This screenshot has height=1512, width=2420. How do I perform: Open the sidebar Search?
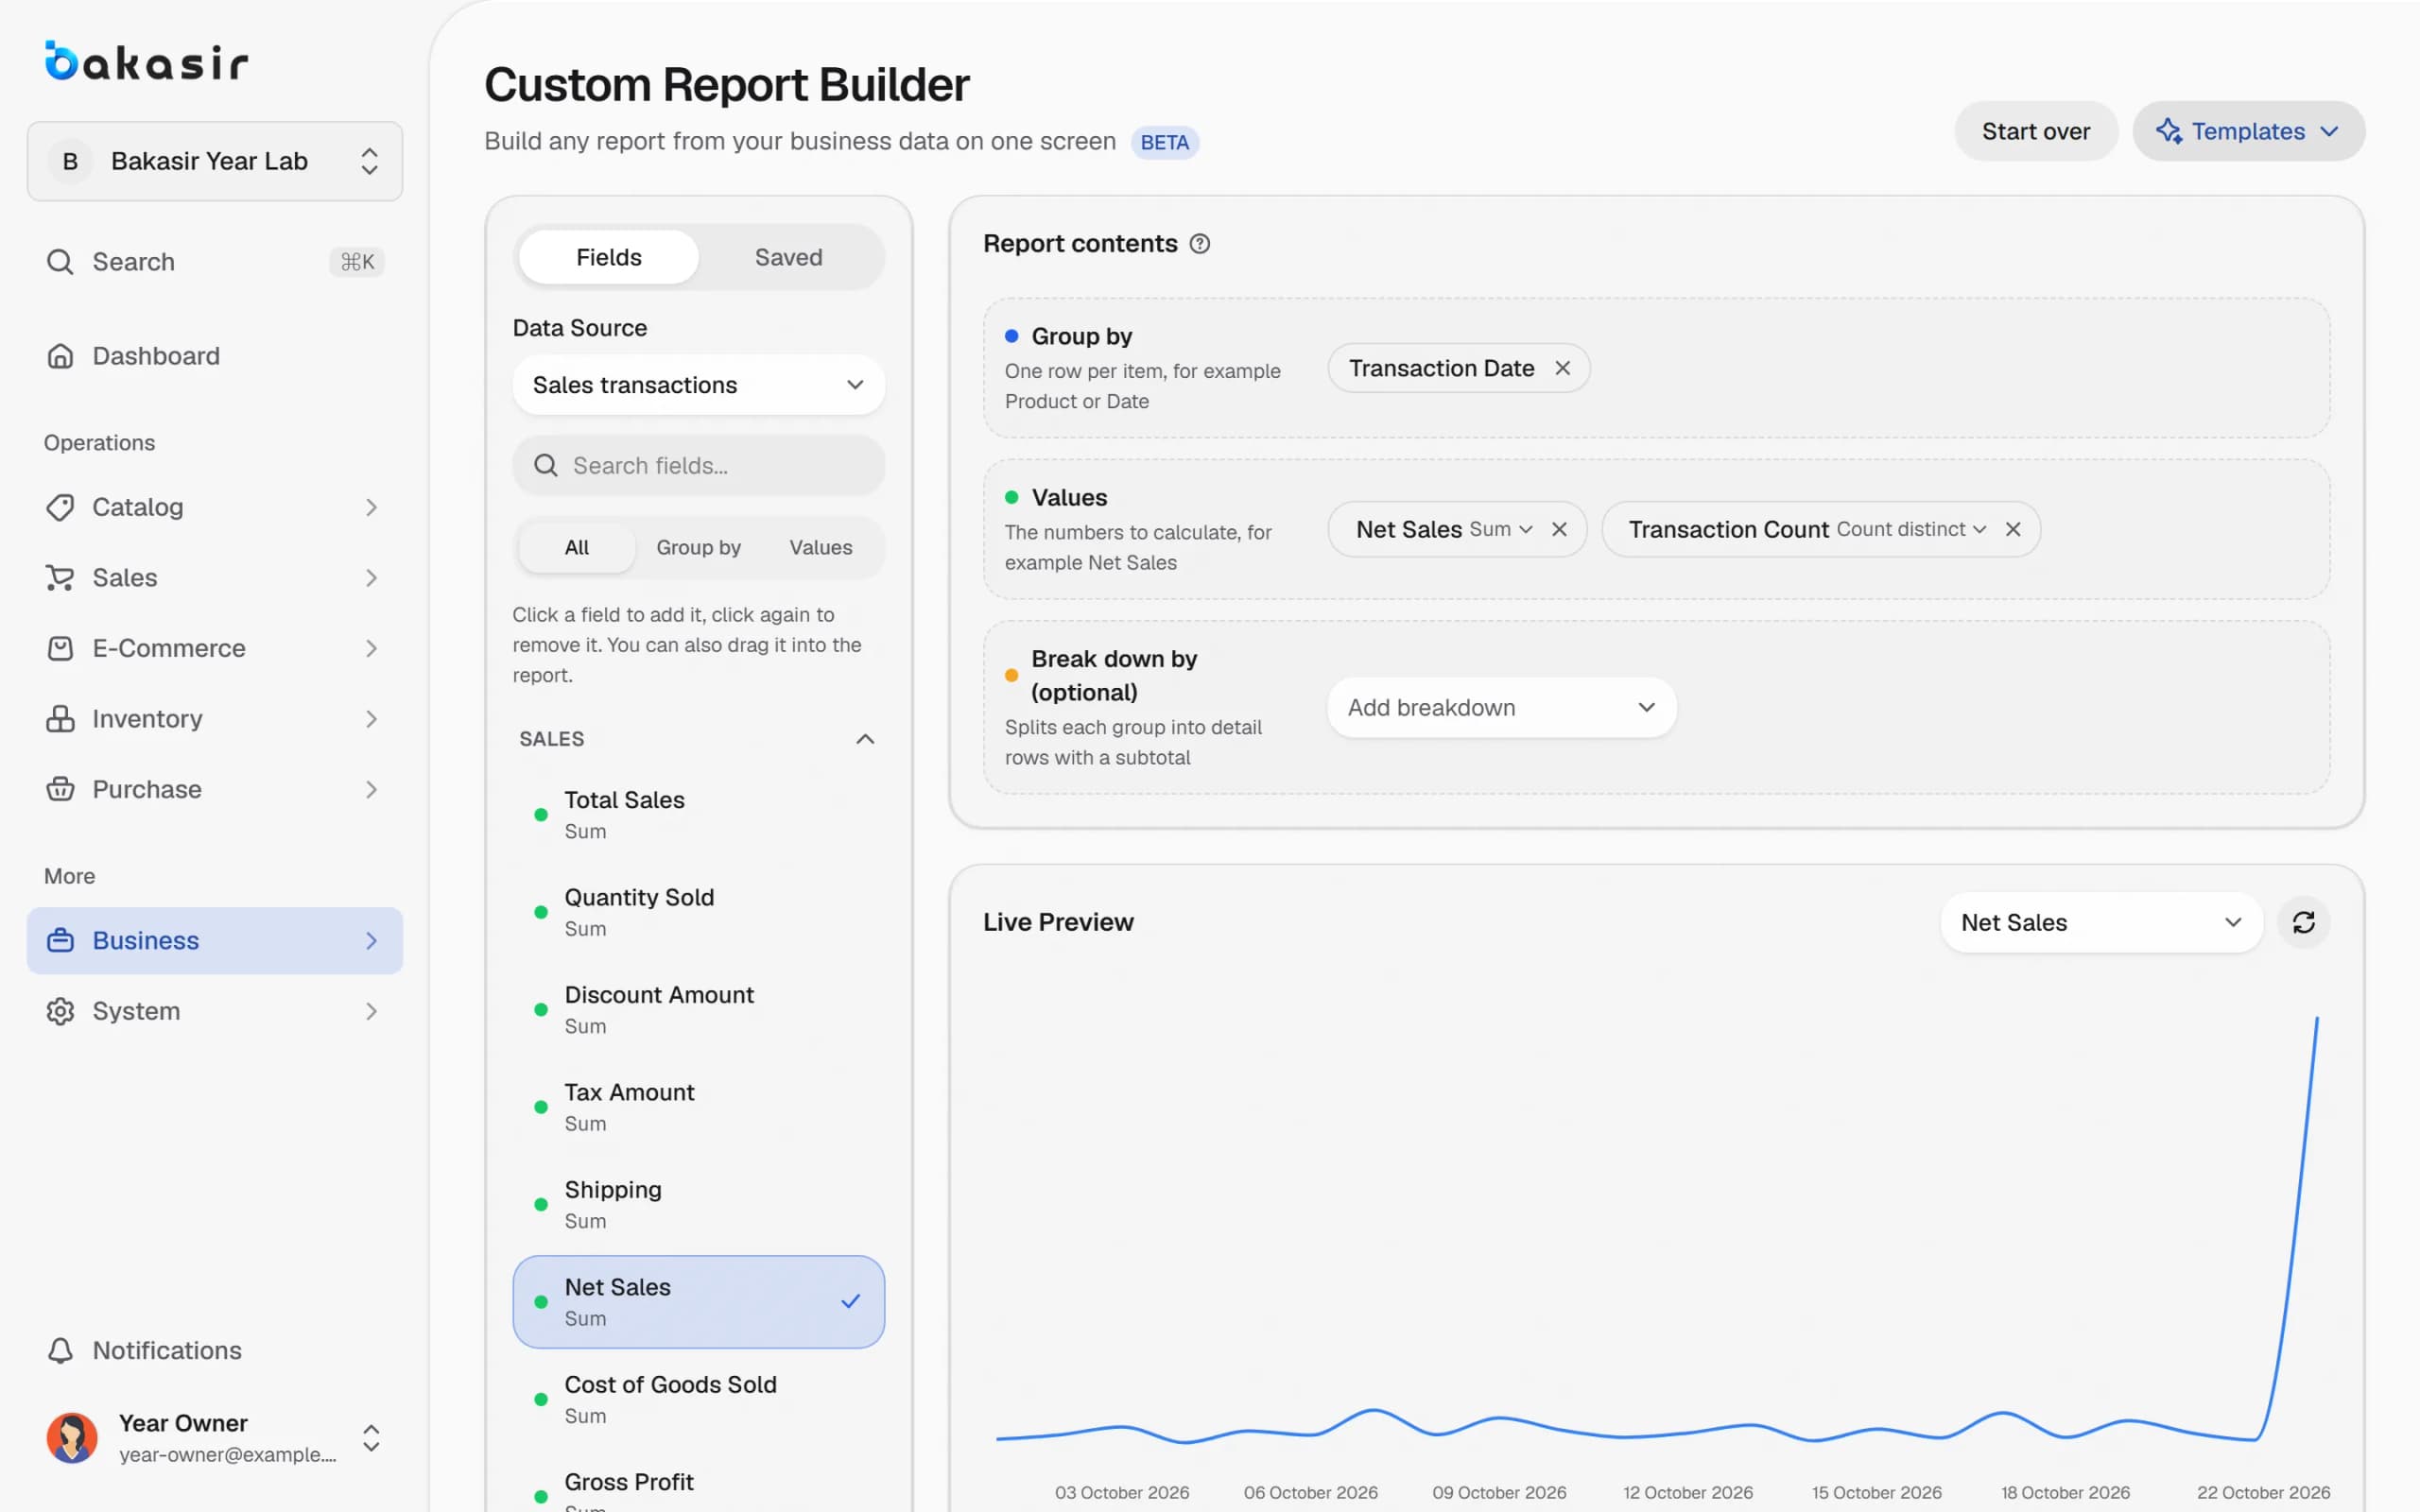click(214, 262)
